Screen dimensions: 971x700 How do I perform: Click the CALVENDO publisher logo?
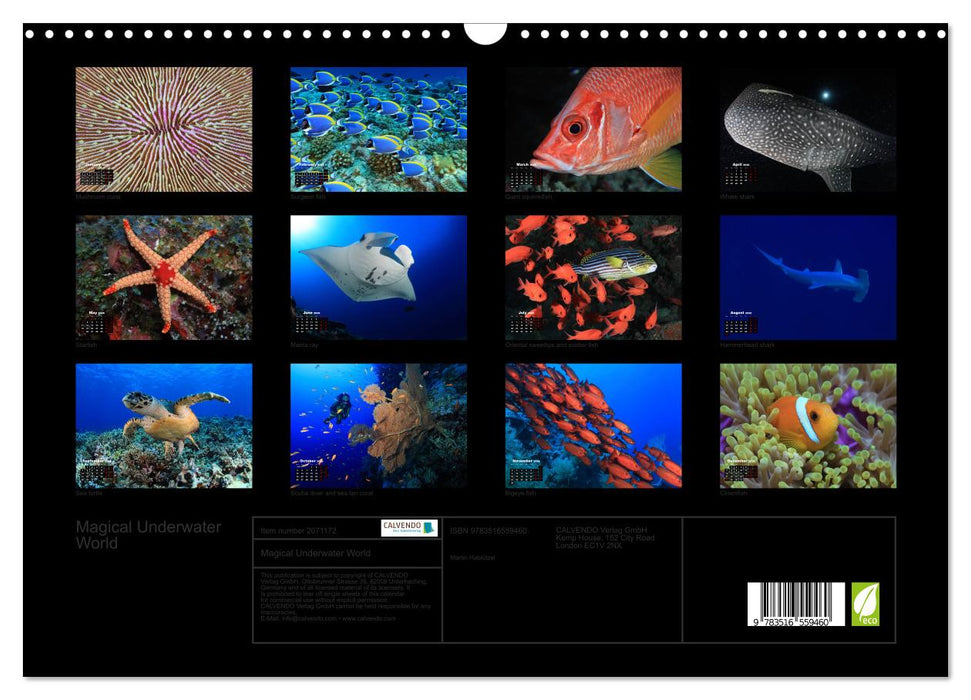pos(406,527)
